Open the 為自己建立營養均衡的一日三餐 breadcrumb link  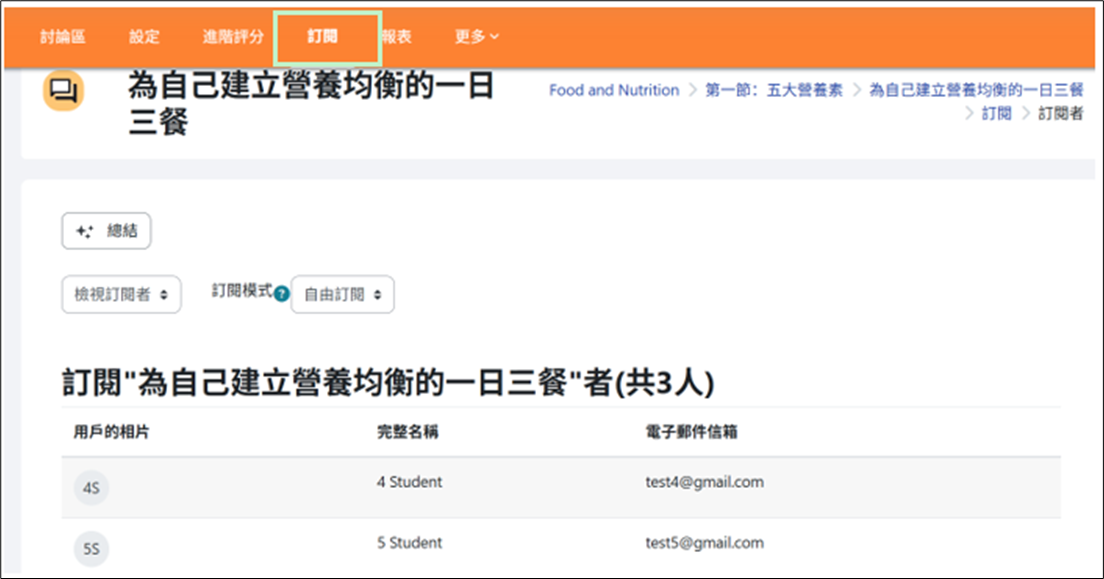click(975, 90)
